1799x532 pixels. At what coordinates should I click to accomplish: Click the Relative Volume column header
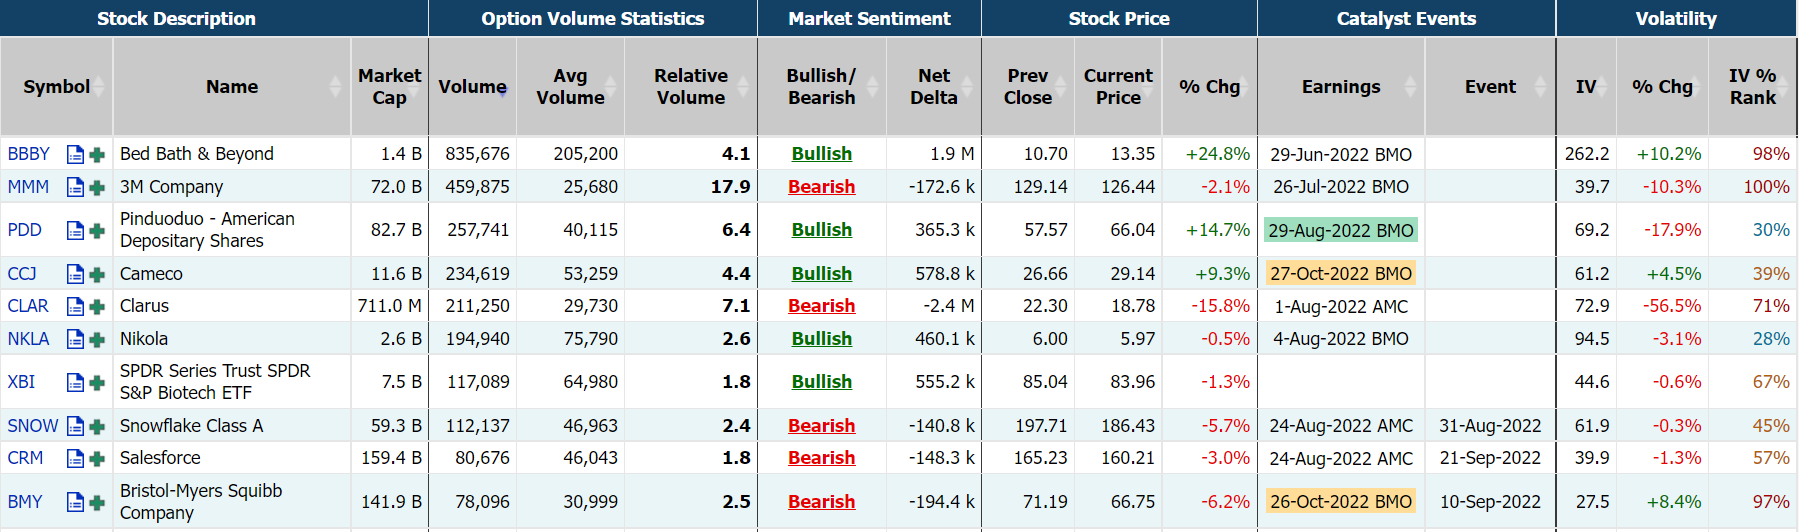(x=690, y=87)
